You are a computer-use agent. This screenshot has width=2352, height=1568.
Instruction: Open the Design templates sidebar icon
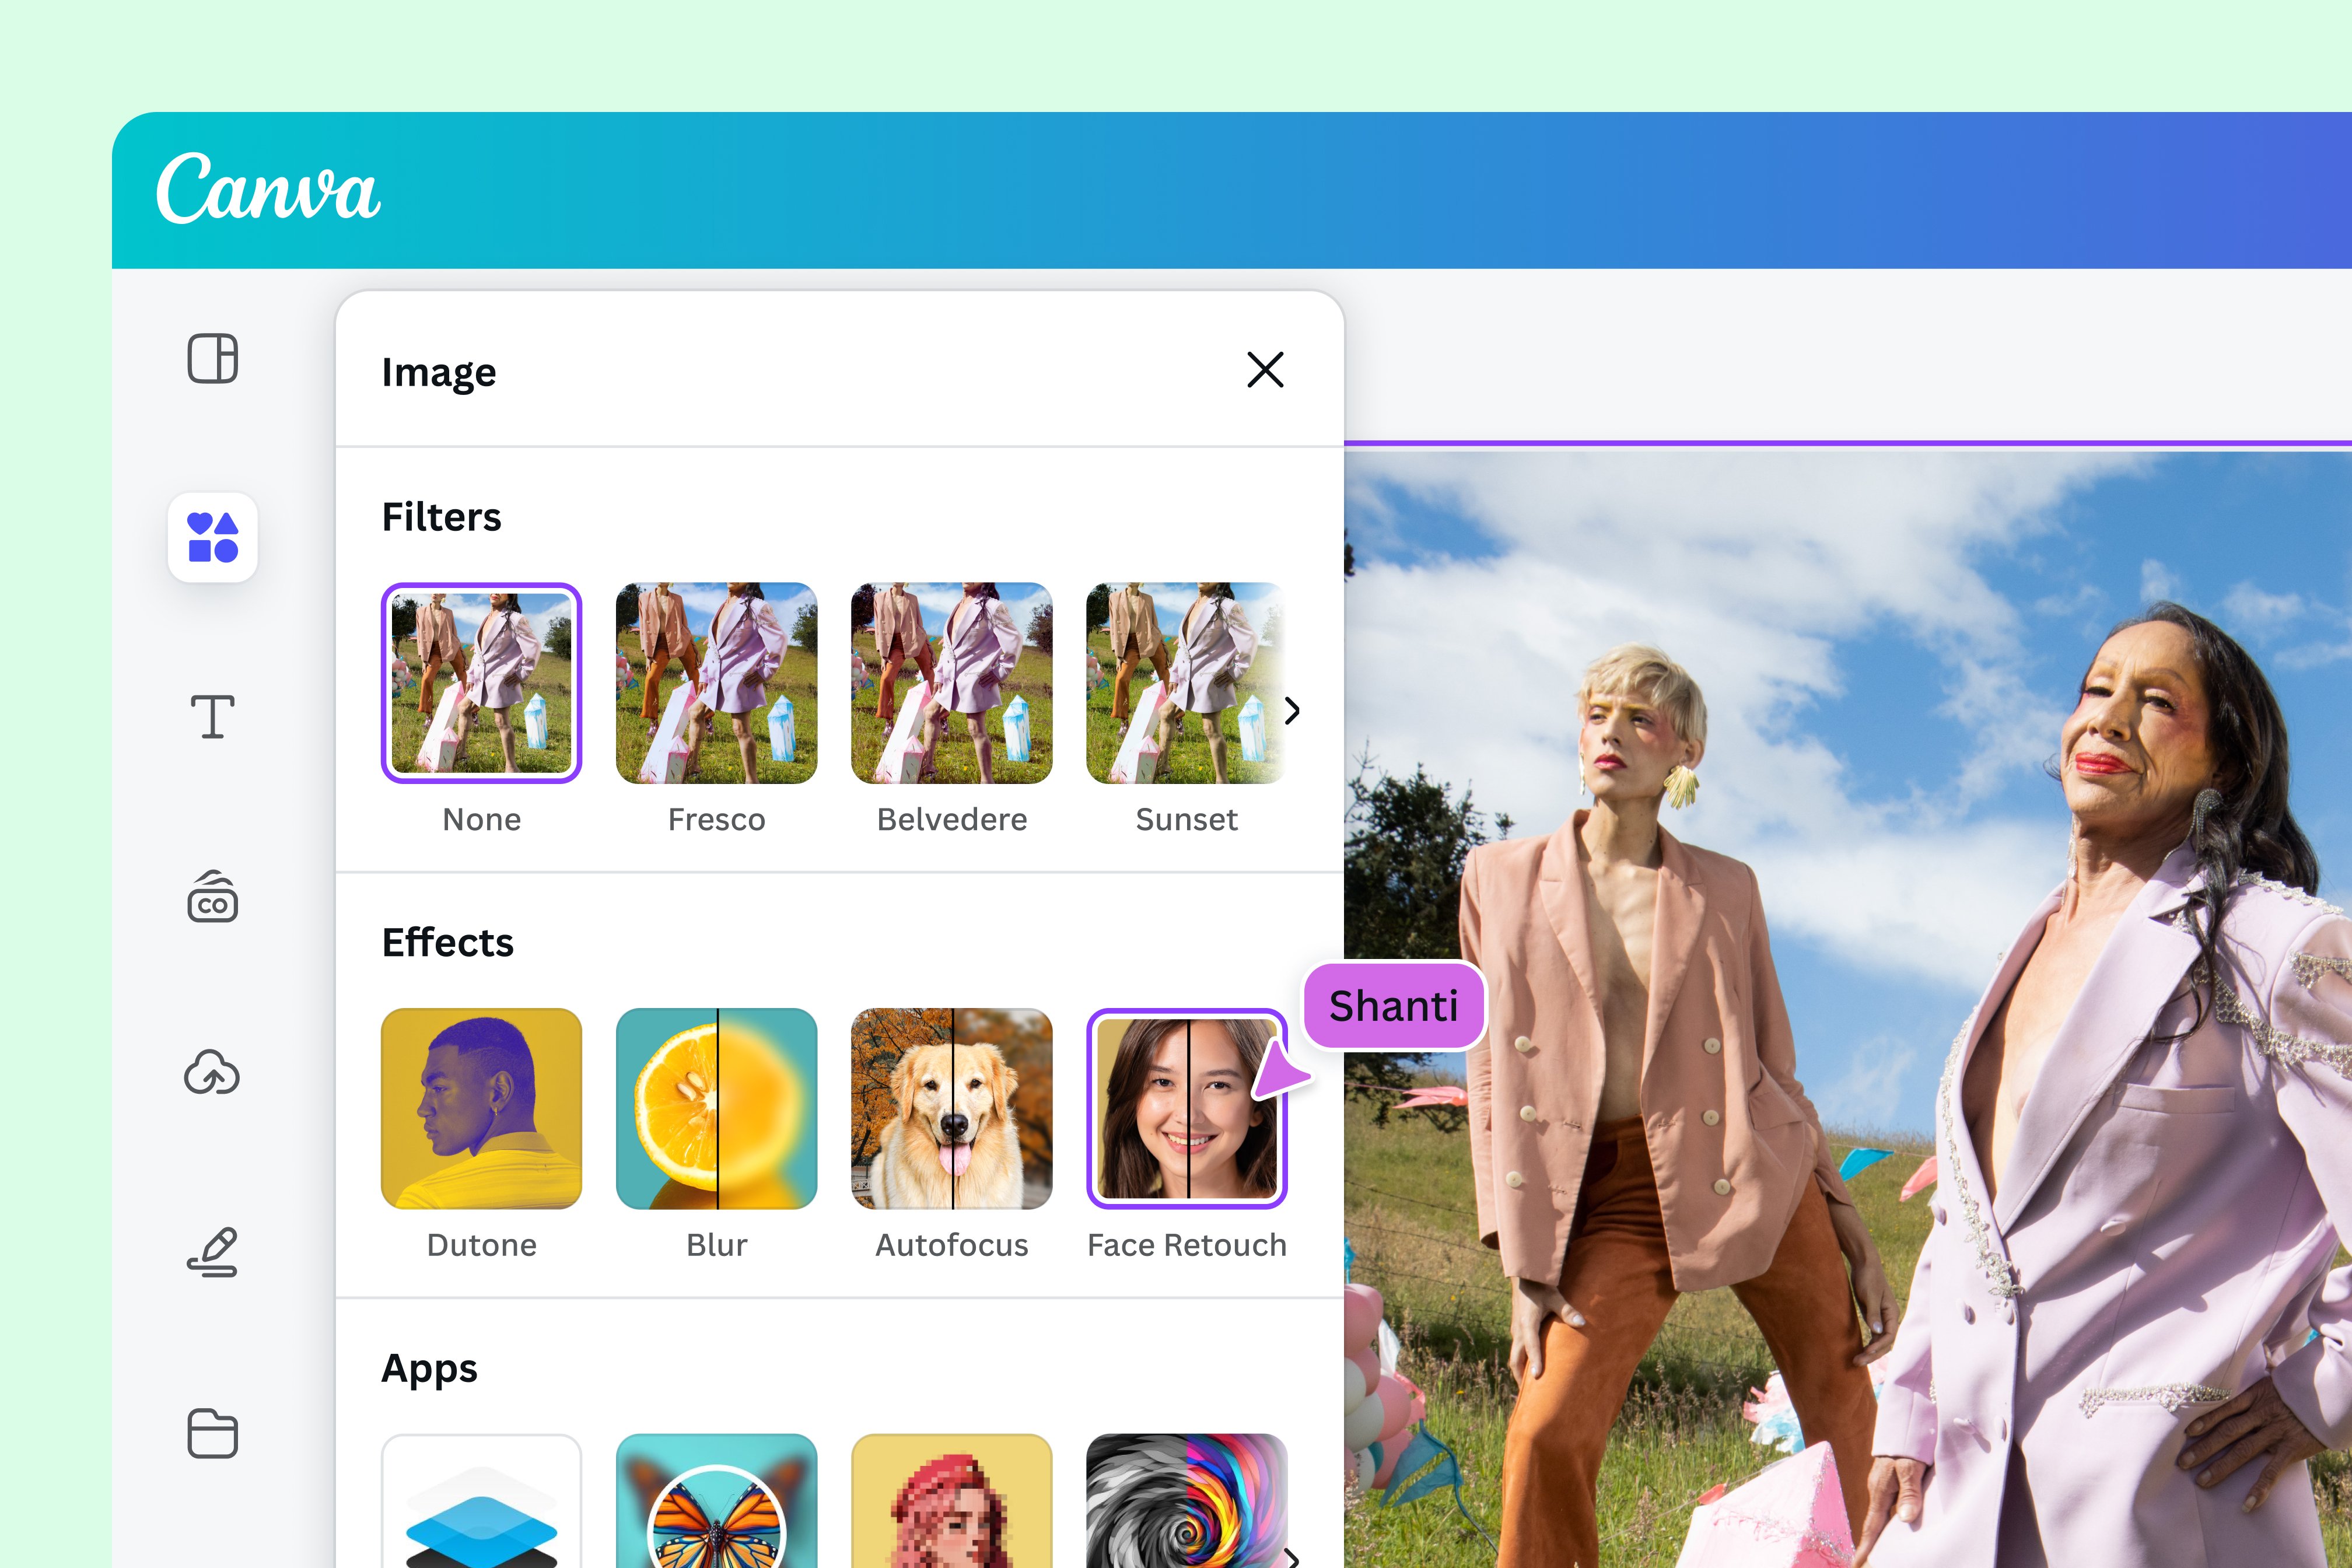pos(212,358)
